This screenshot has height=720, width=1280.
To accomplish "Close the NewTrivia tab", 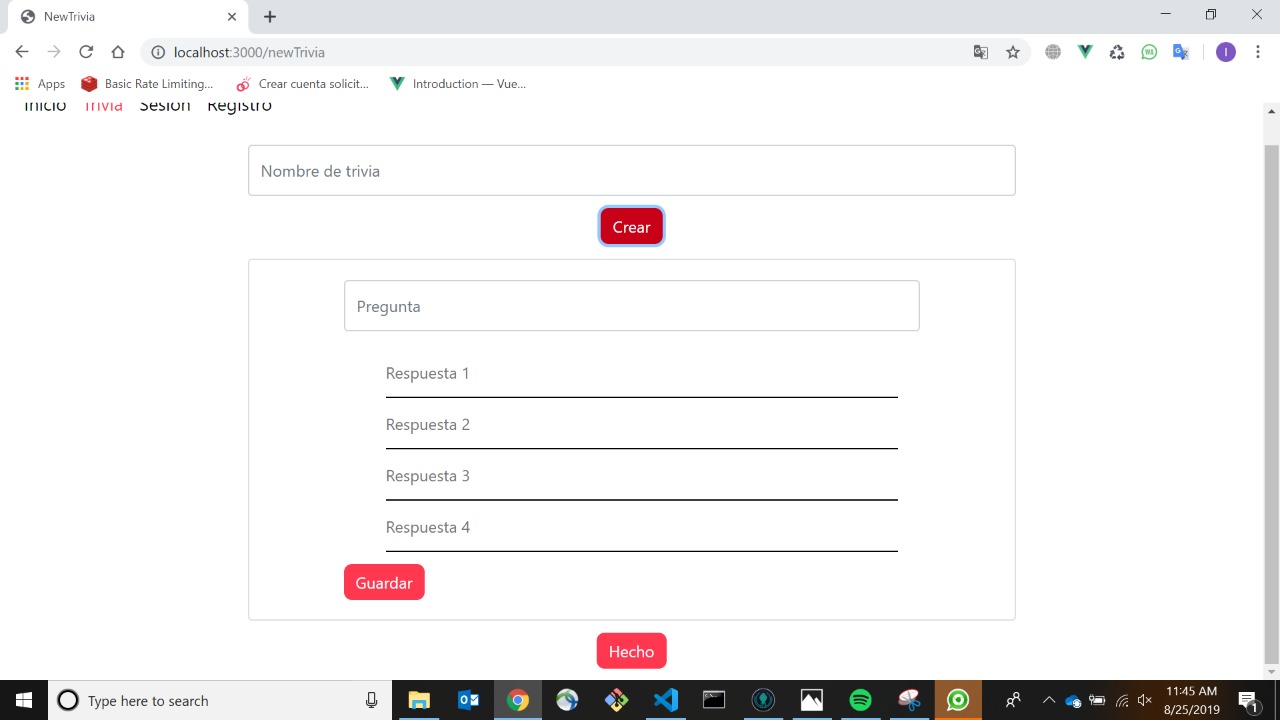I will 232,16.
